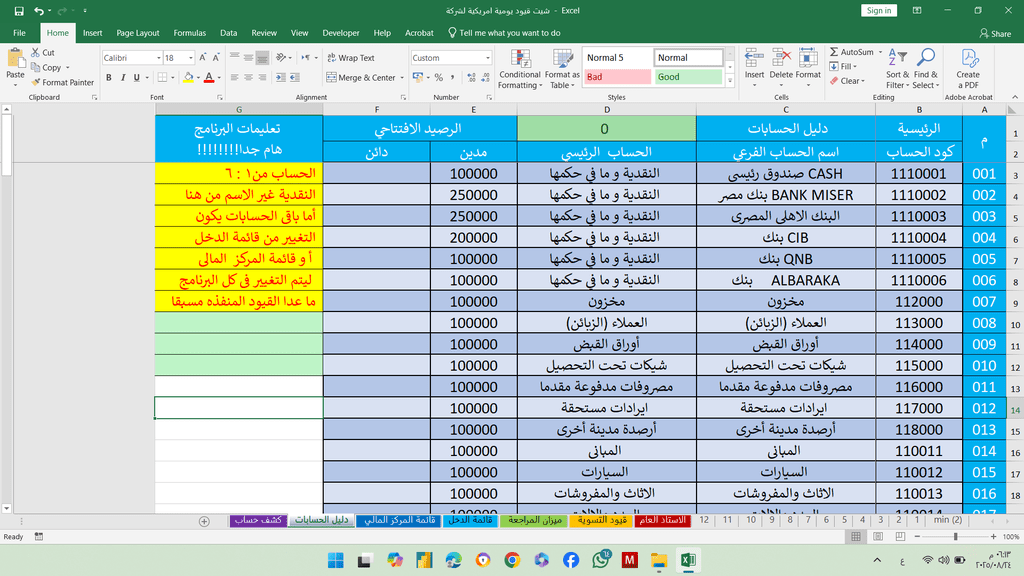Cut the selected cells

(43, 52)
